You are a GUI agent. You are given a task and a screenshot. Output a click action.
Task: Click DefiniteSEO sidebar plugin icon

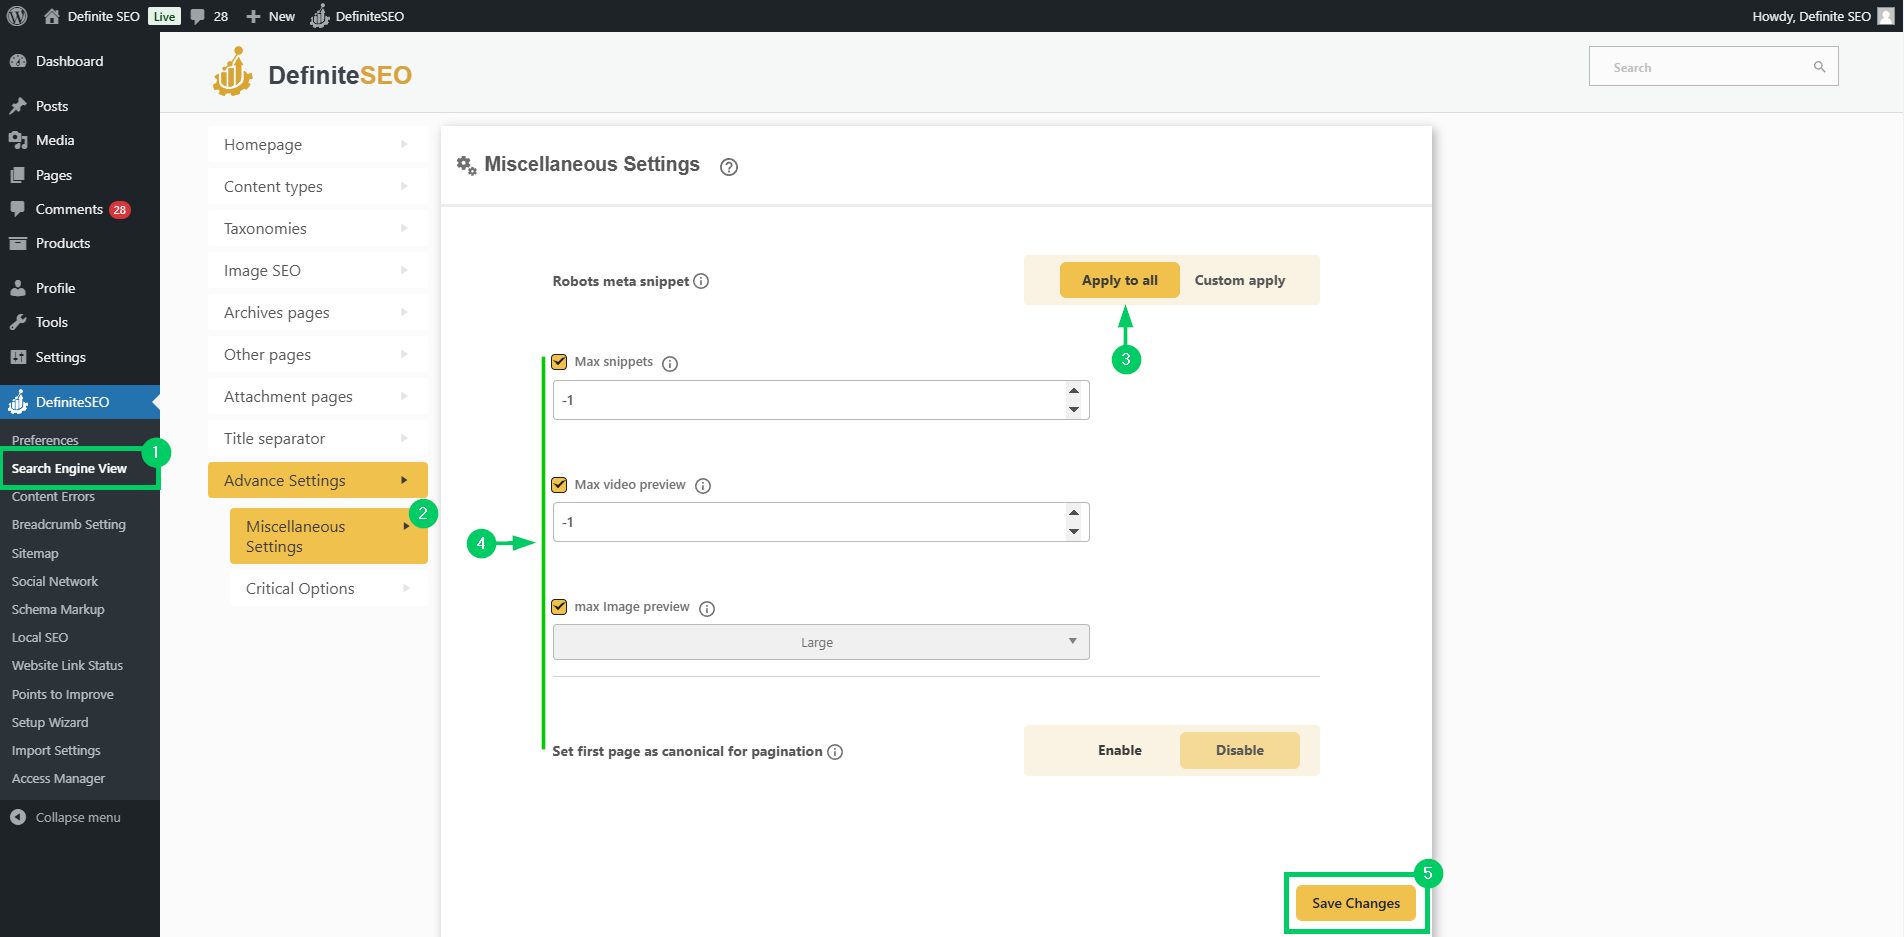[x=18, y=402]
